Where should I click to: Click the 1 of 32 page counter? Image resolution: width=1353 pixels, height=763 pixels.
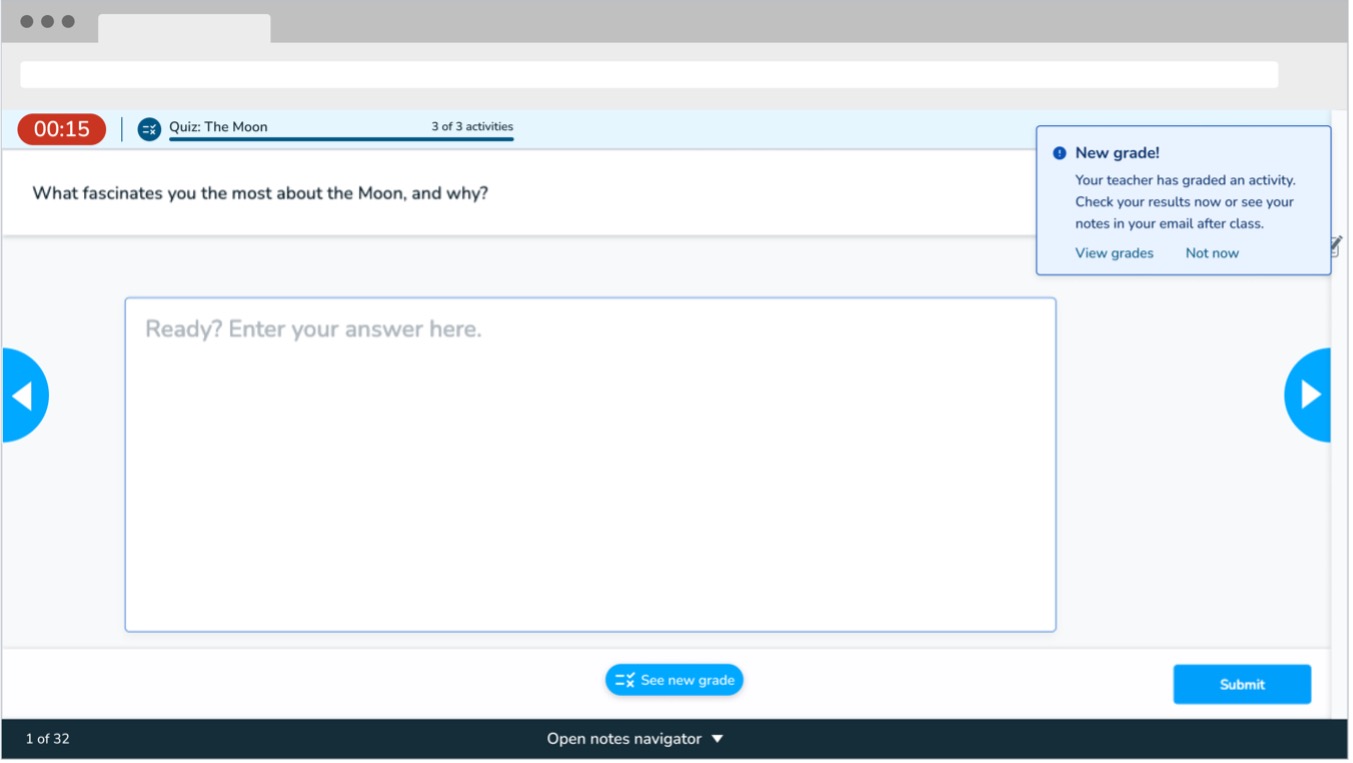coord(48,740)
